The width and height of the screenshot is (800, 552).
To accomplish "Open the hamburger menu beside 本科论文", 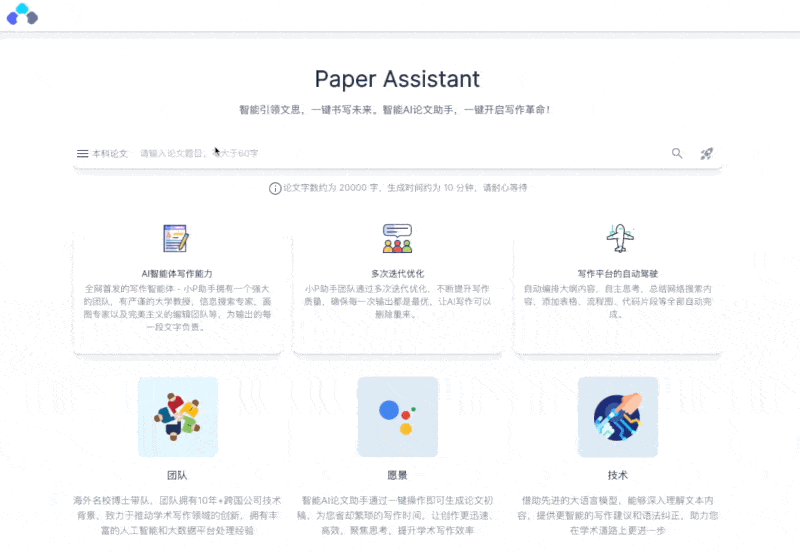I will [83, 154].
